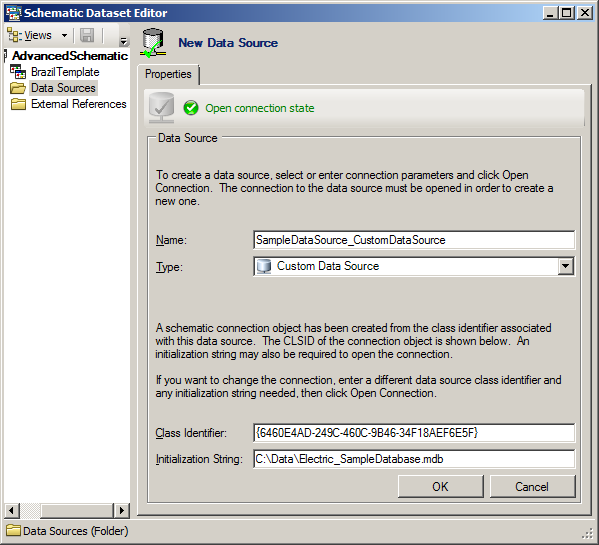The height and width of the screenshot is (545, 599).
Task: Click the External References folder icon
Action: 18,104
